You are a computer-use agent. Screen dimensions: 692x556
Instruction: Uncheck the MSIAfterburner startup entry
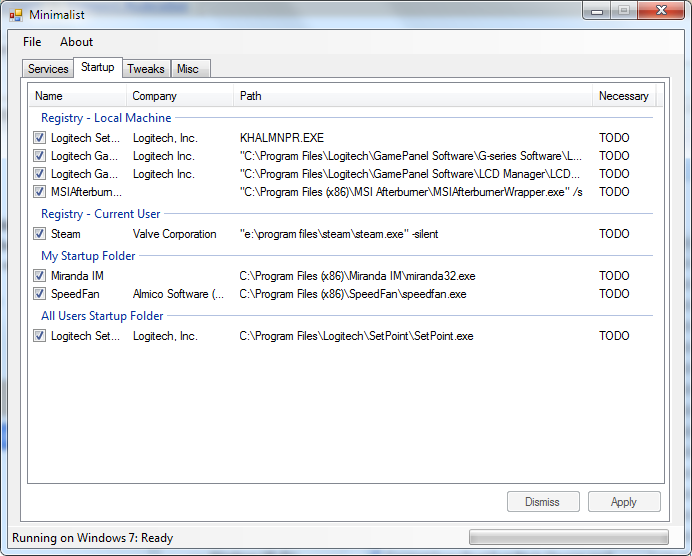(x=39, y=192)
